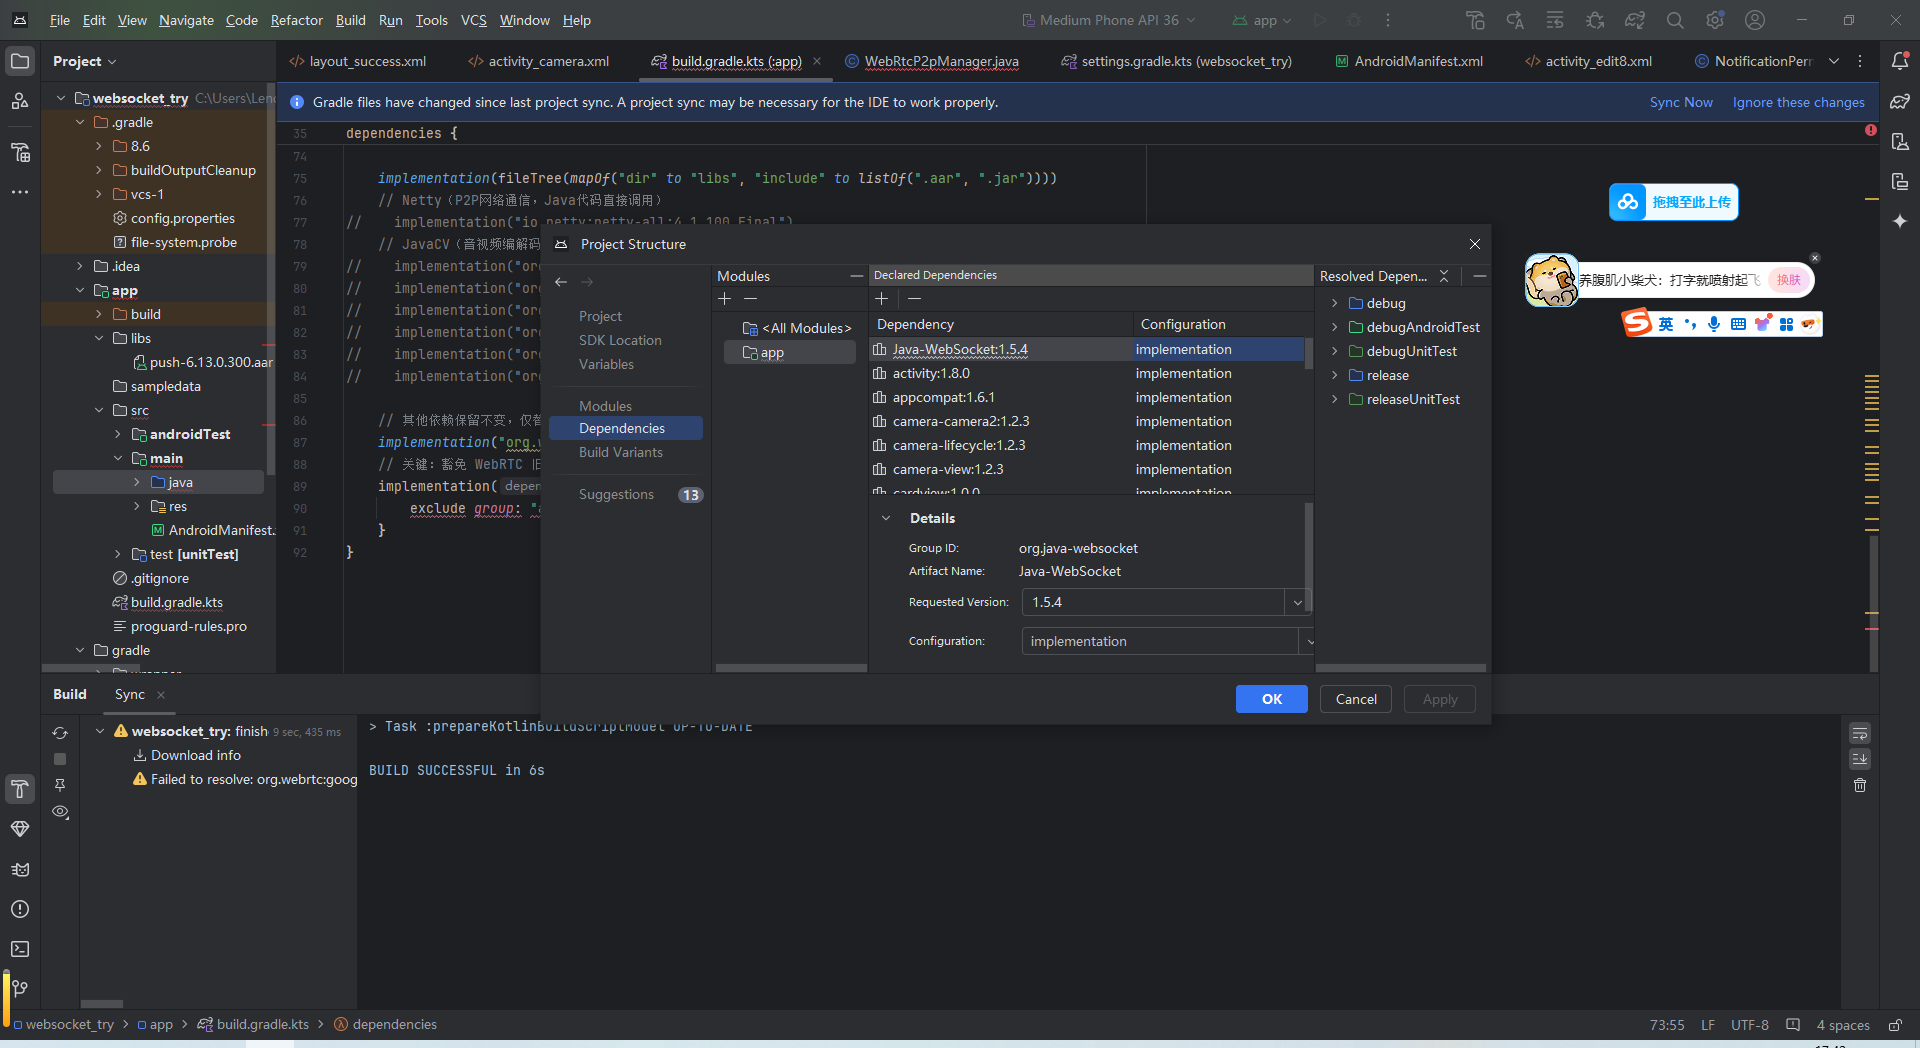Show hidden editor tabs dropdown

click(x=1834, y=61)
